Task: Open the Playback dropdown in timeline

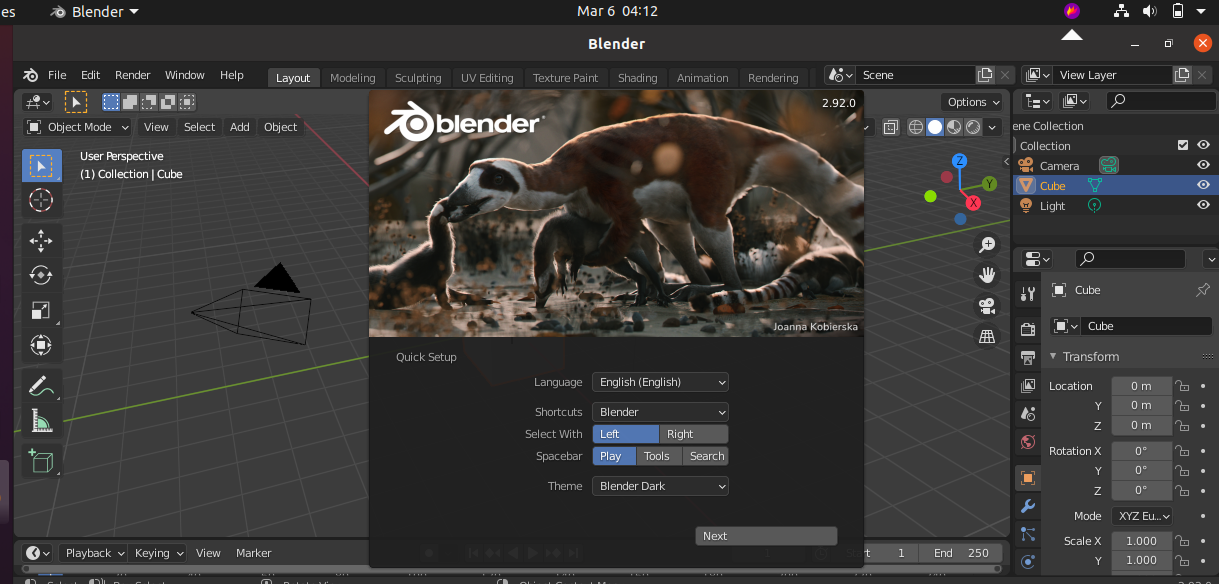Action: [x=93, y=553]
